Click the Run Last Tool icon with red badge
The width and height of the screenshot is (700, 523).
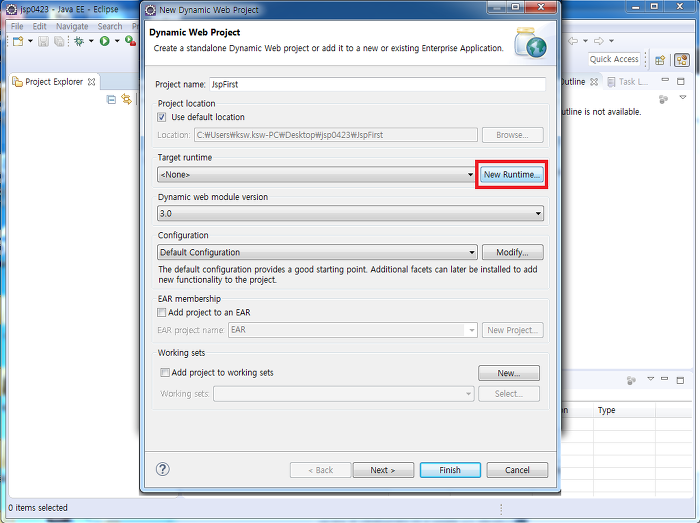pyautogui.click(x=130, y=41)
